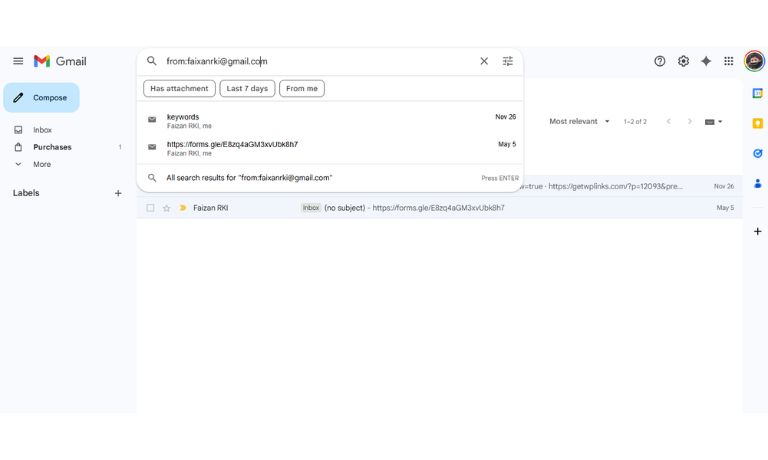The height and width of the screenshot is (460, 768).
Task: Expand the More folders list
Action: (42, 164)
